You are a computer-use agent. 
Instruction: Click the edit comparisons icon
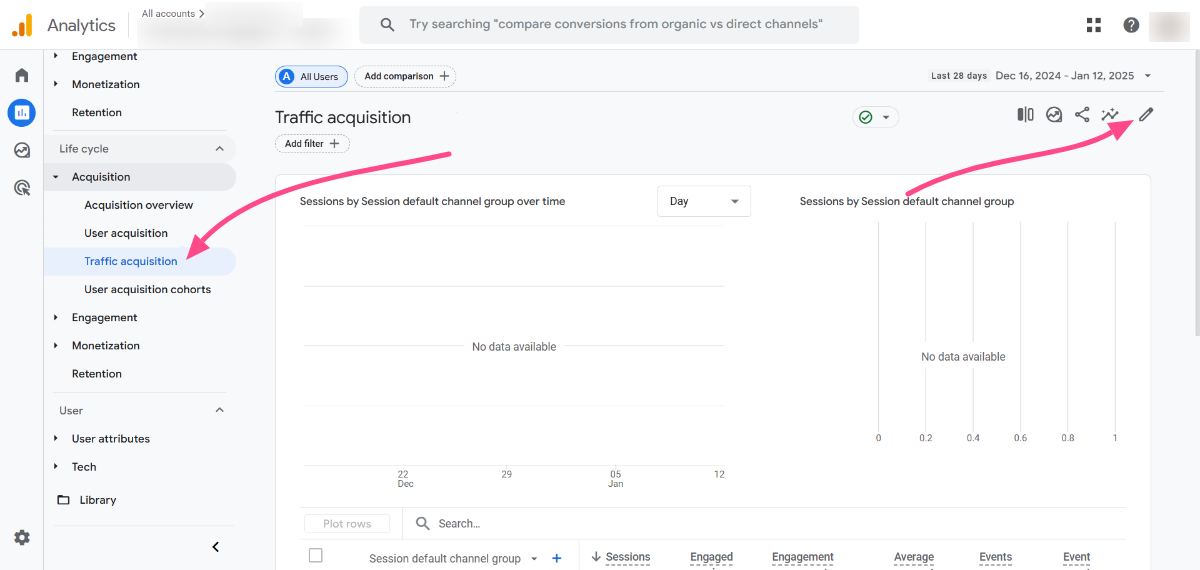coord(1025,115)
